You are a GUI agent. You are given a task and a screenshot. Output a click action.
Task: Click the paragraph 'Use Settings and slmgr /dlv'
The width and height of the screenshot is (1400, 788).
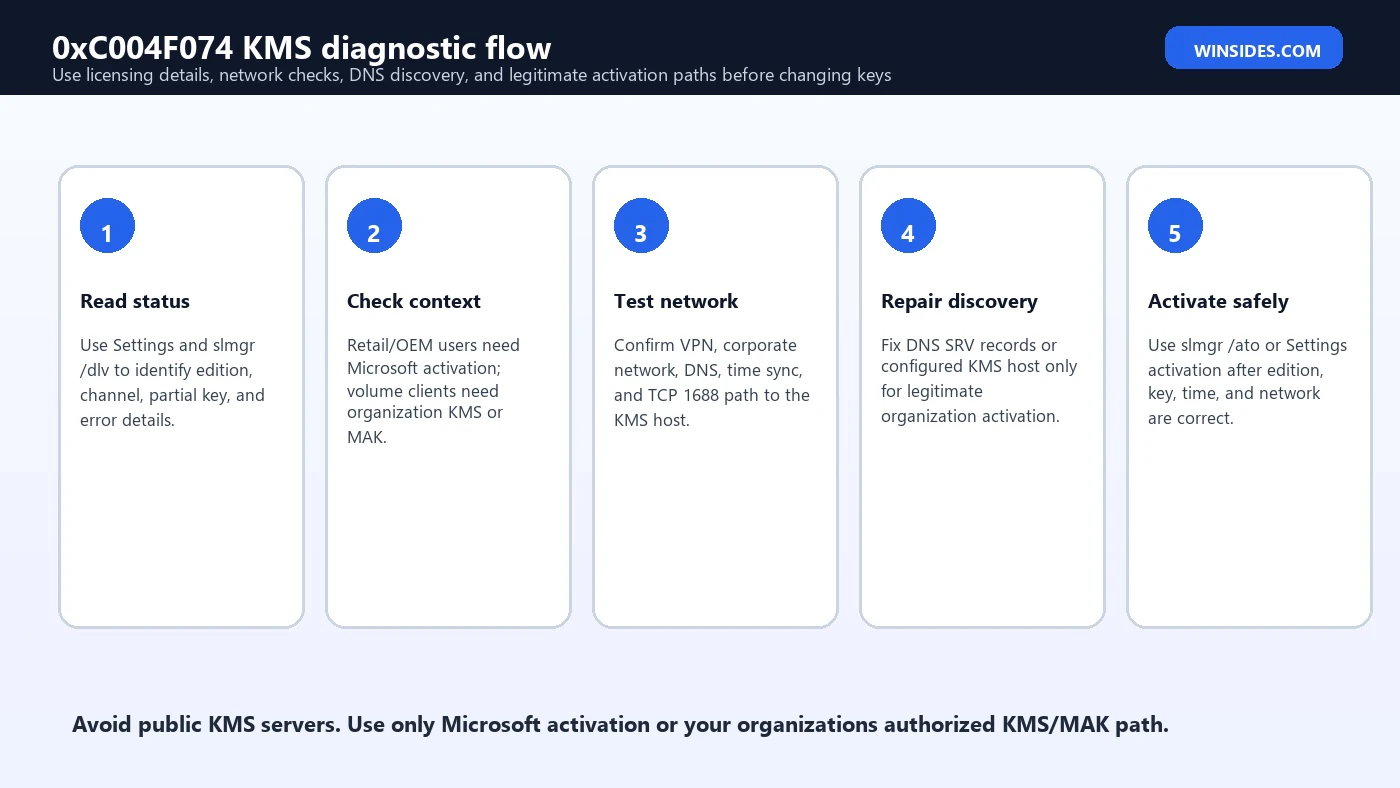[x=172, y=382]
